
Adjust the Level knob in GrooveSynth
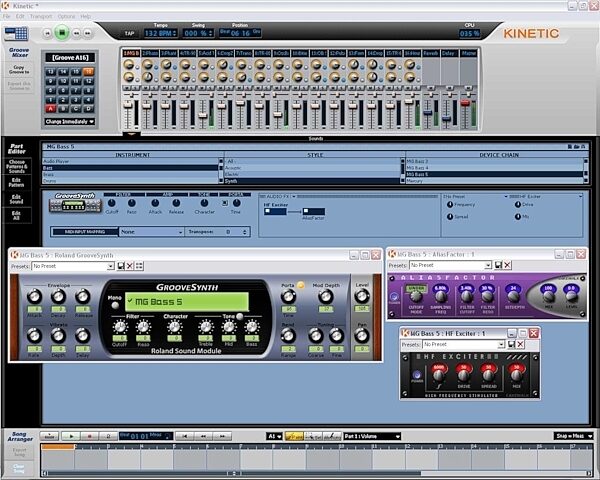pos(362,296)
